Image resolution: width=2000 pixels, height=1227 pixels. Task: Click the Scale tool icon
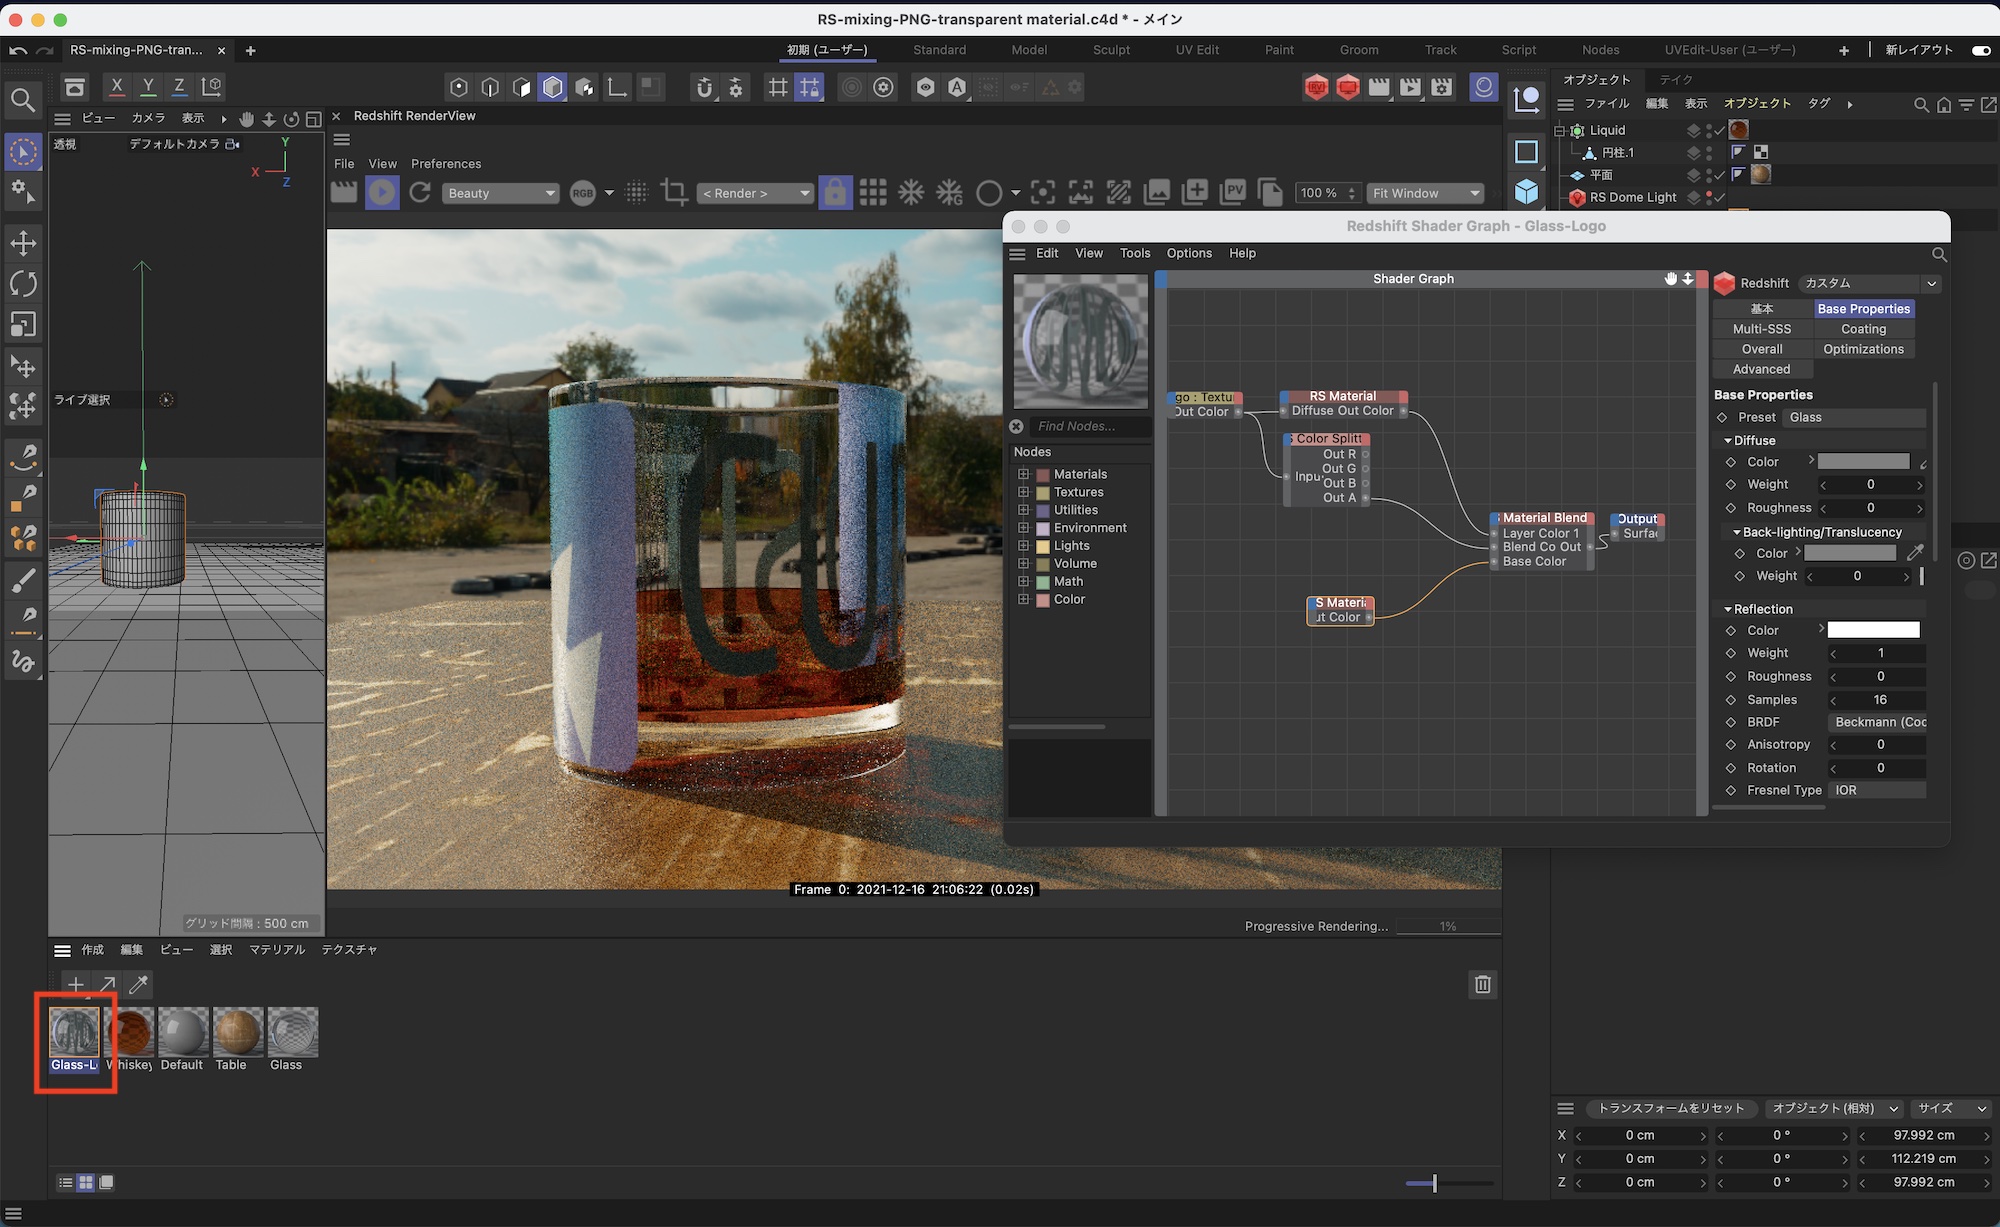point(23,325)
